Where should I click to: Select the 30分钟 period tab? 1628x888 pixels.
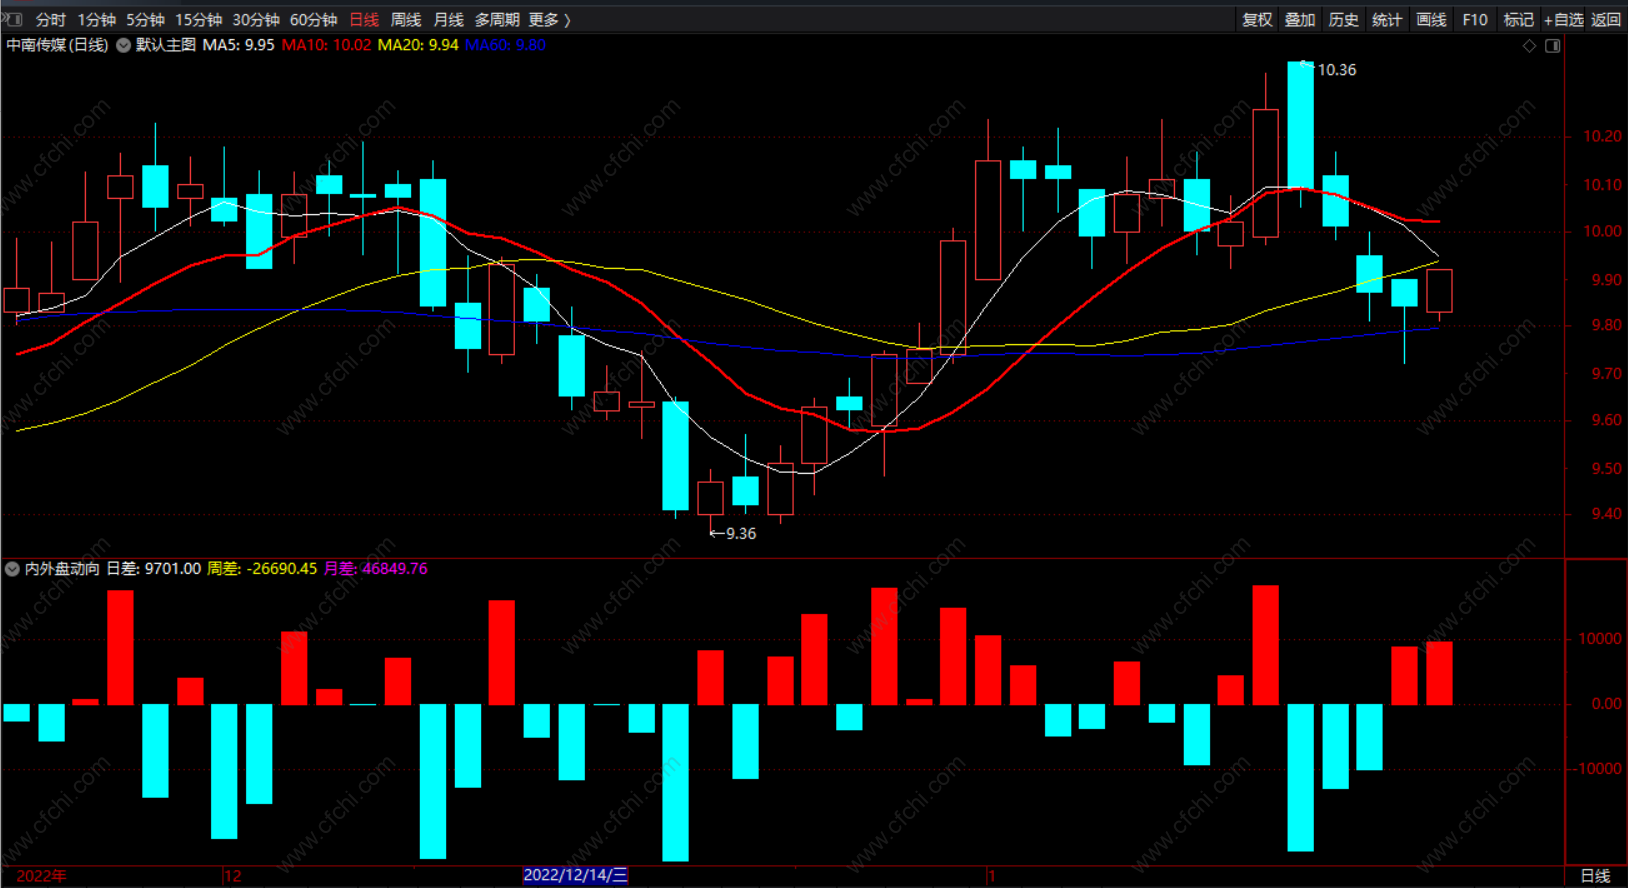[x=256, y=20]
